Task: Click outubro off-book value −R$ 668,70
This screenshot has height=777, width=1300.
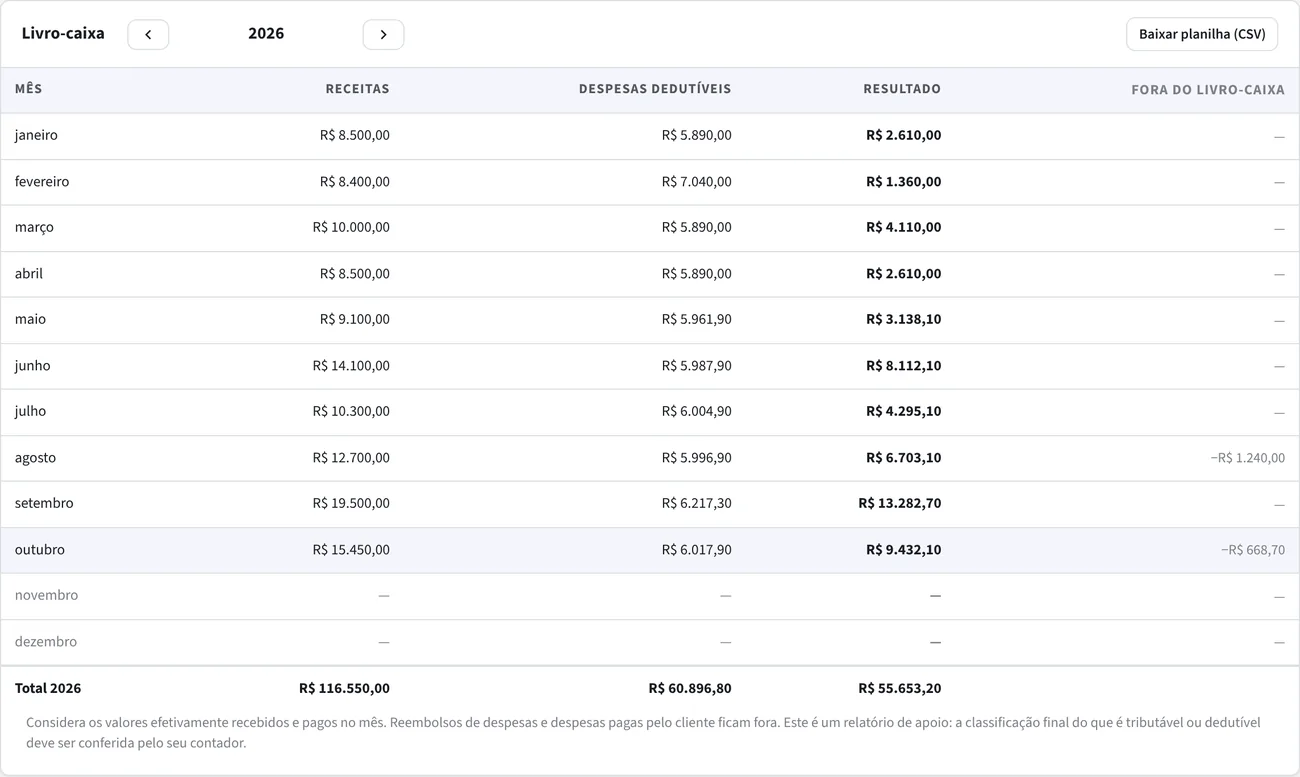Action: tap(1253, 550)
